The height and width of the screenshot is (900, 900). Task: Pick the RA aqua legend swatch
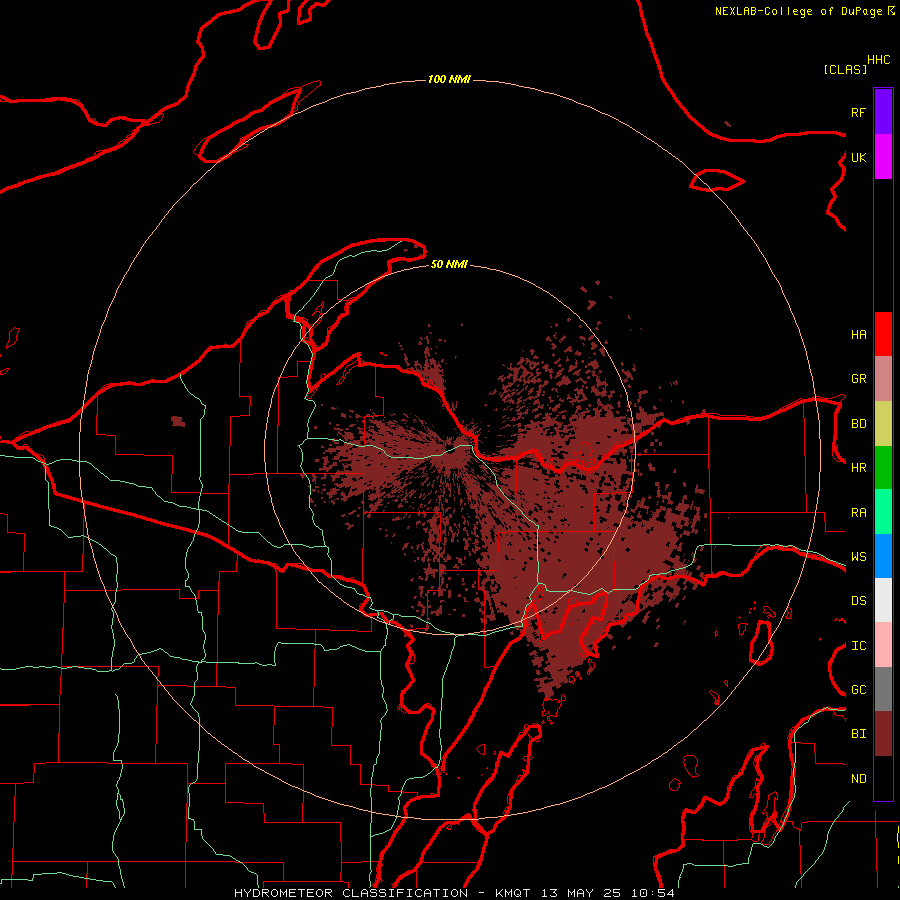coord(883,512)
